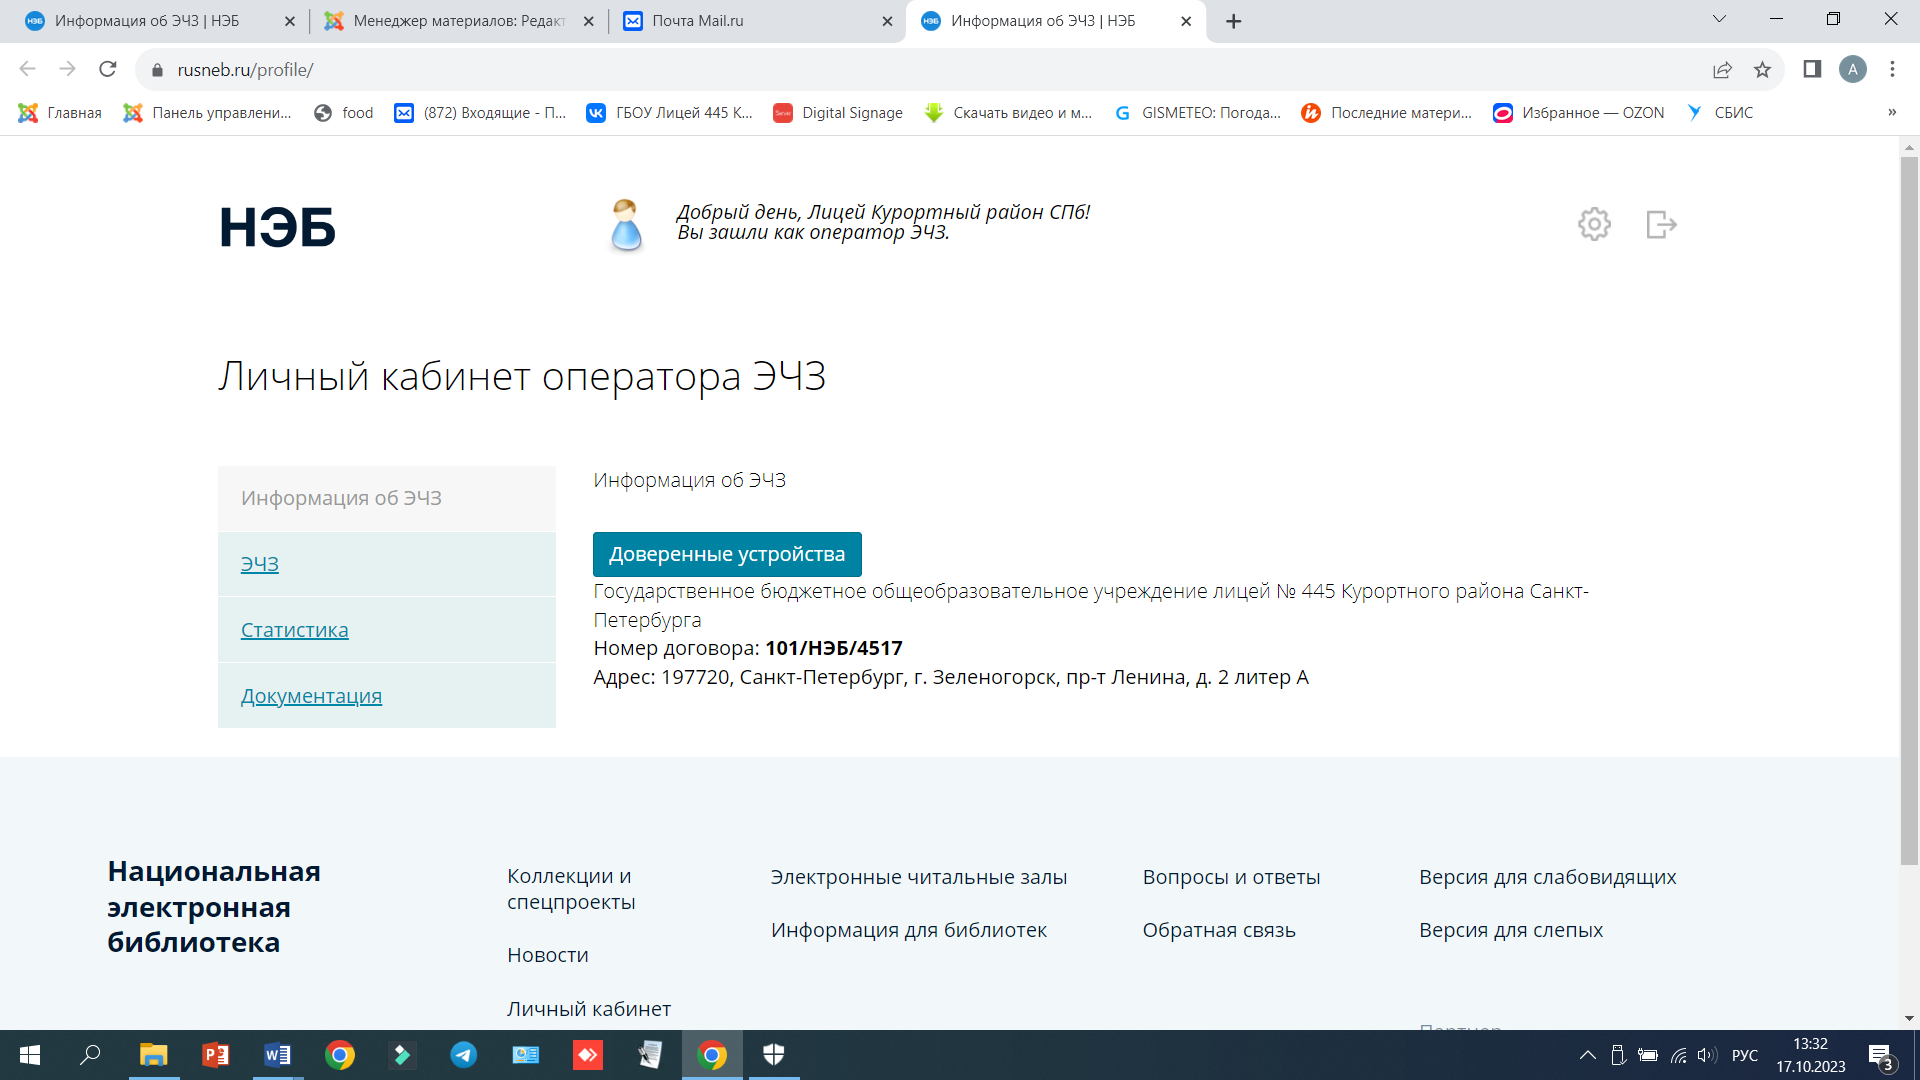This screenshot has height=1080, width=1920.
Task: Open Электронные читальные залы footer link
Action: click(919, 877)
